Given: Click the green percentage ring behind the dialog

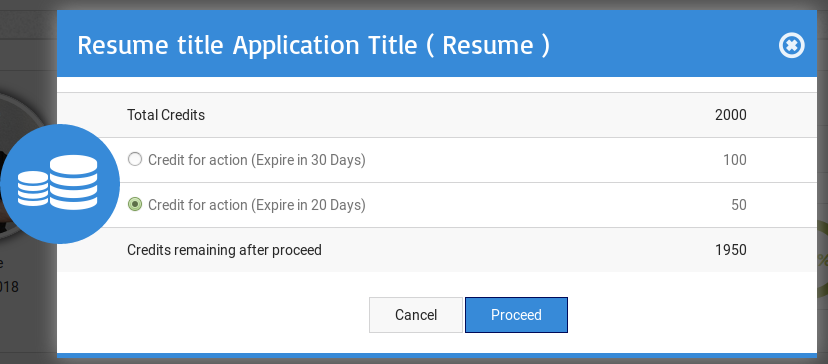Looking at the screenshot, I should click(x=822, y=259).
